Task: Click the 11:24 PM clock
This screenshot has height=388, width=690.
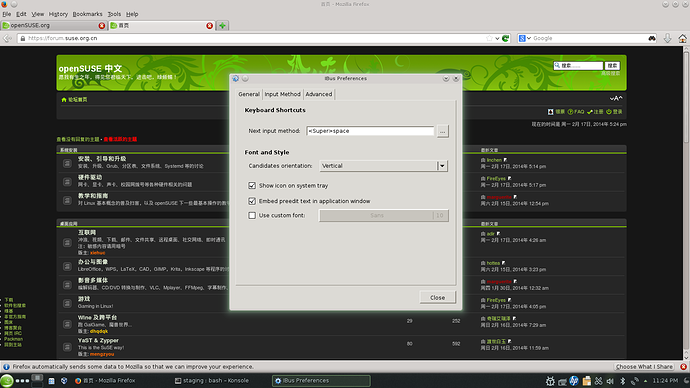Action: click(665, 381)
